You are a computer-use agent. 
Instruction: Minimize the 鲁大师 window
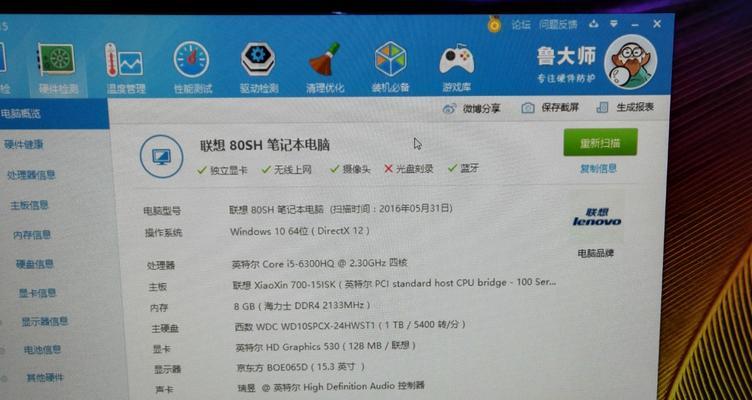coord(635,24)
